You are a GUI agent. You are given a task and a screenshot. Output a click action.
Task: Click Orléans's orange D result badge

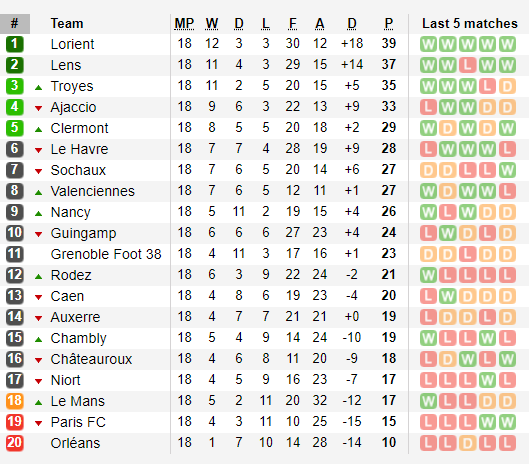(468, 443)
